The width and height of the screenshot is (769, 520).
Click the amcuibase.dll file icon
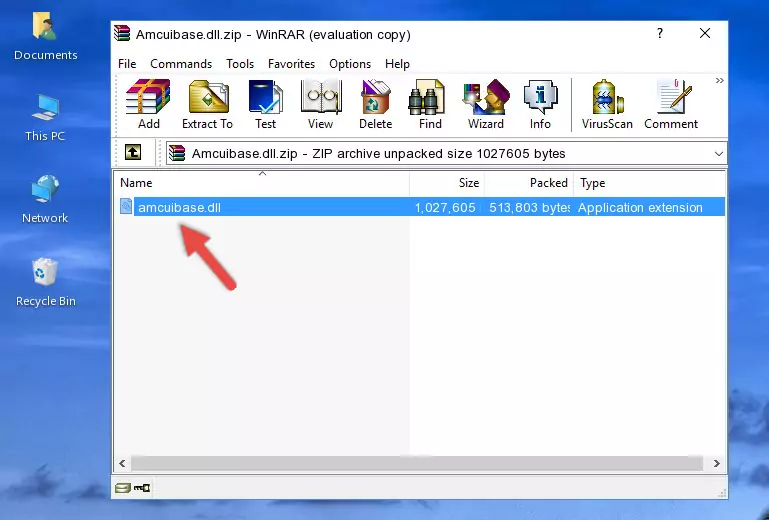pos(126,207)
